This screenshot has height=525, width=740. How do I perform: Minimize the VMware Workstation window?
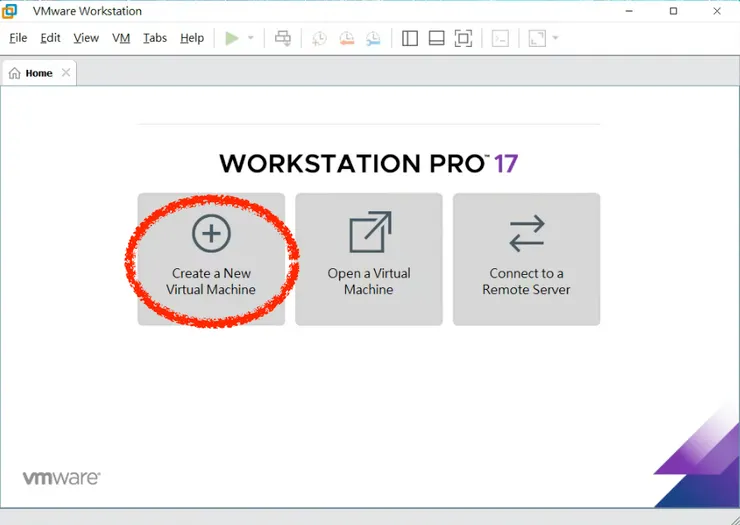[x=629, y=11]
